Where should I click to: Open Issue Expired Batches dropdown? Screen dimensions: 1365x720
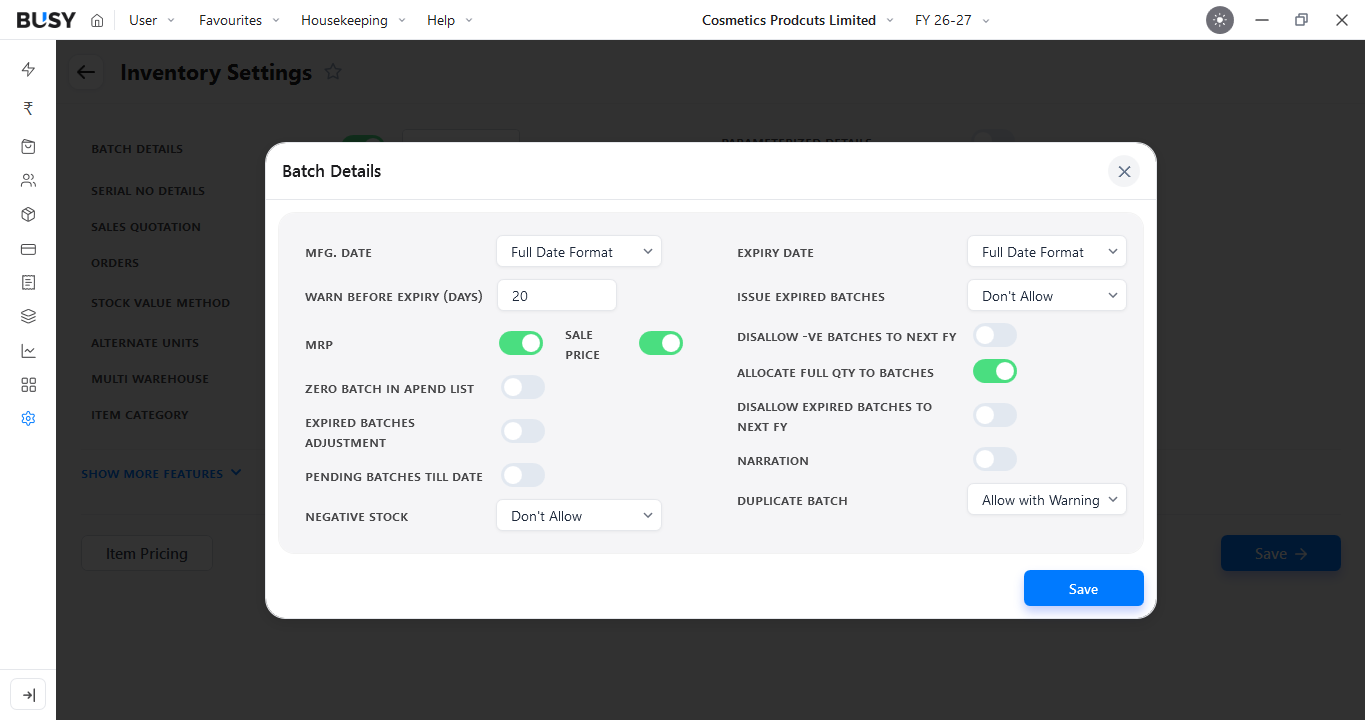click(1047, 296)
